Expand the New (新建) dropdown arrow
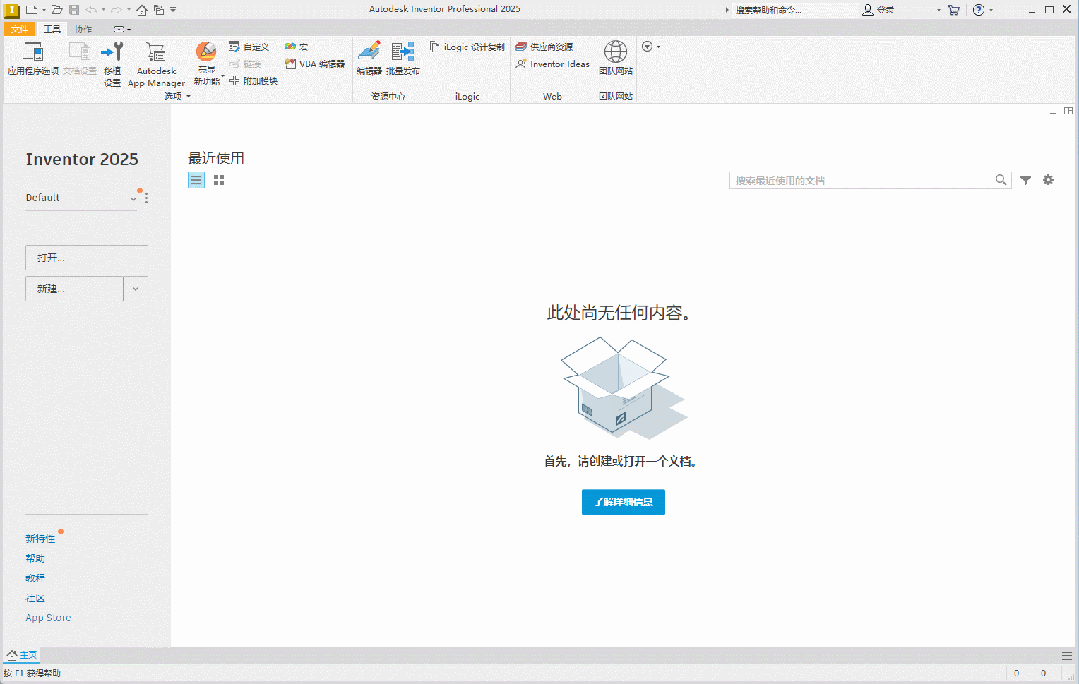This screenshot has width=1079, height=684. (x=136, y=289)
